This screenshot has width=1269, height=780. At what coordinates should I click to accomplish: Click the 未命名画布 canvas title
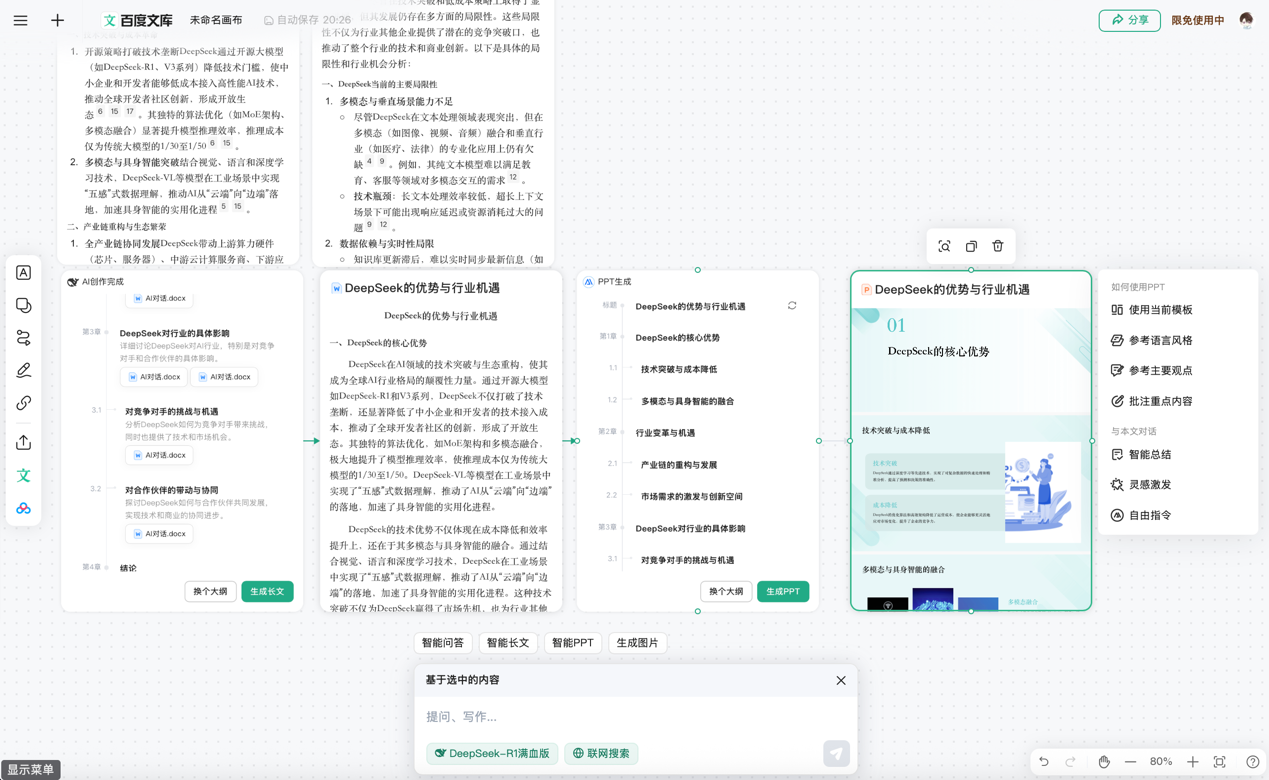(x=216, y=20)
